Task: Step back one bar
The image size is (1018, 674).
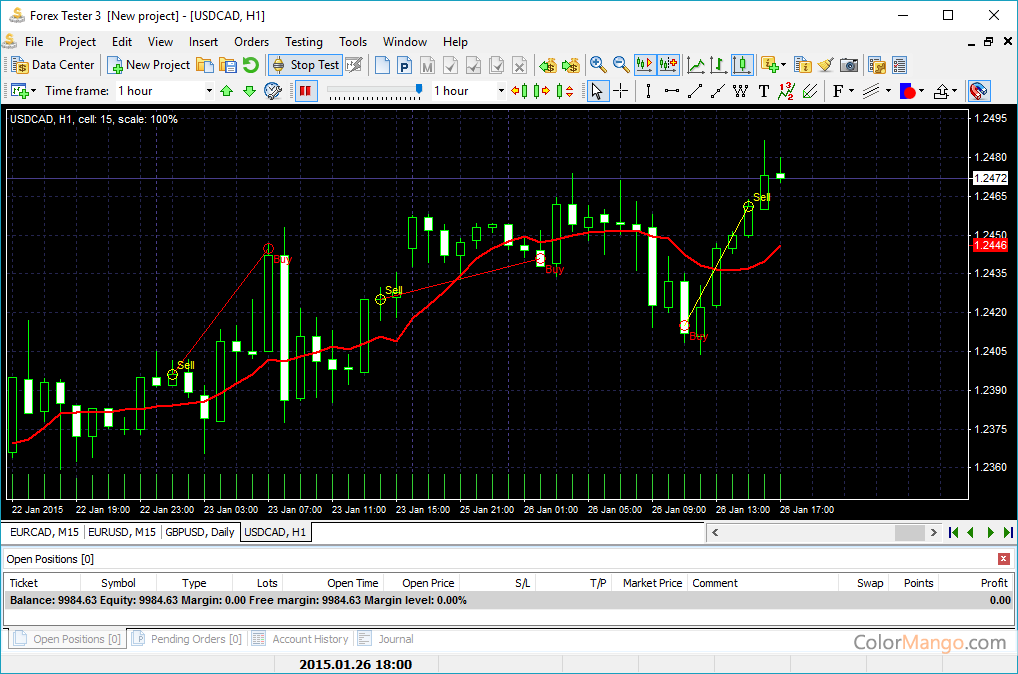Action: (x=519, y=91)
